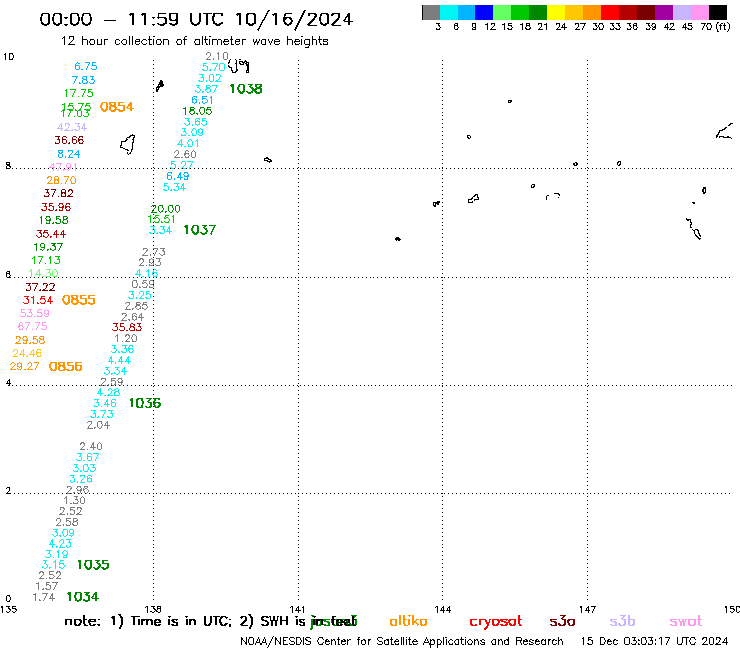740x650 pixels.
Task: Click the gray 3 ft legend swatch
Action: (431, 13)
